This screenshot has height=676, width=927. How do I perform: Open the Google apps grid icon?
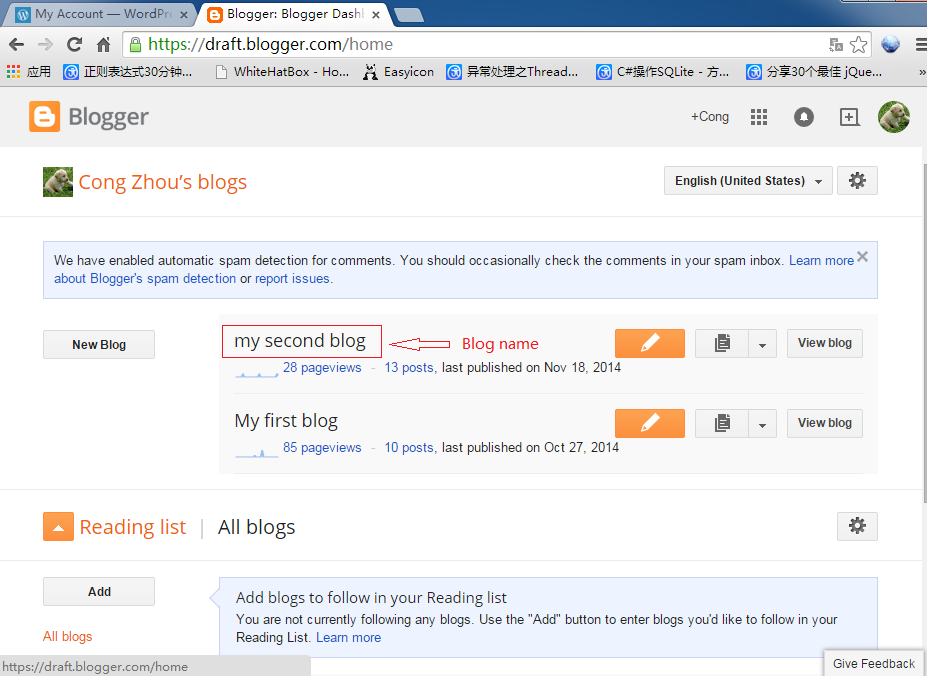[x=759, y=117]
